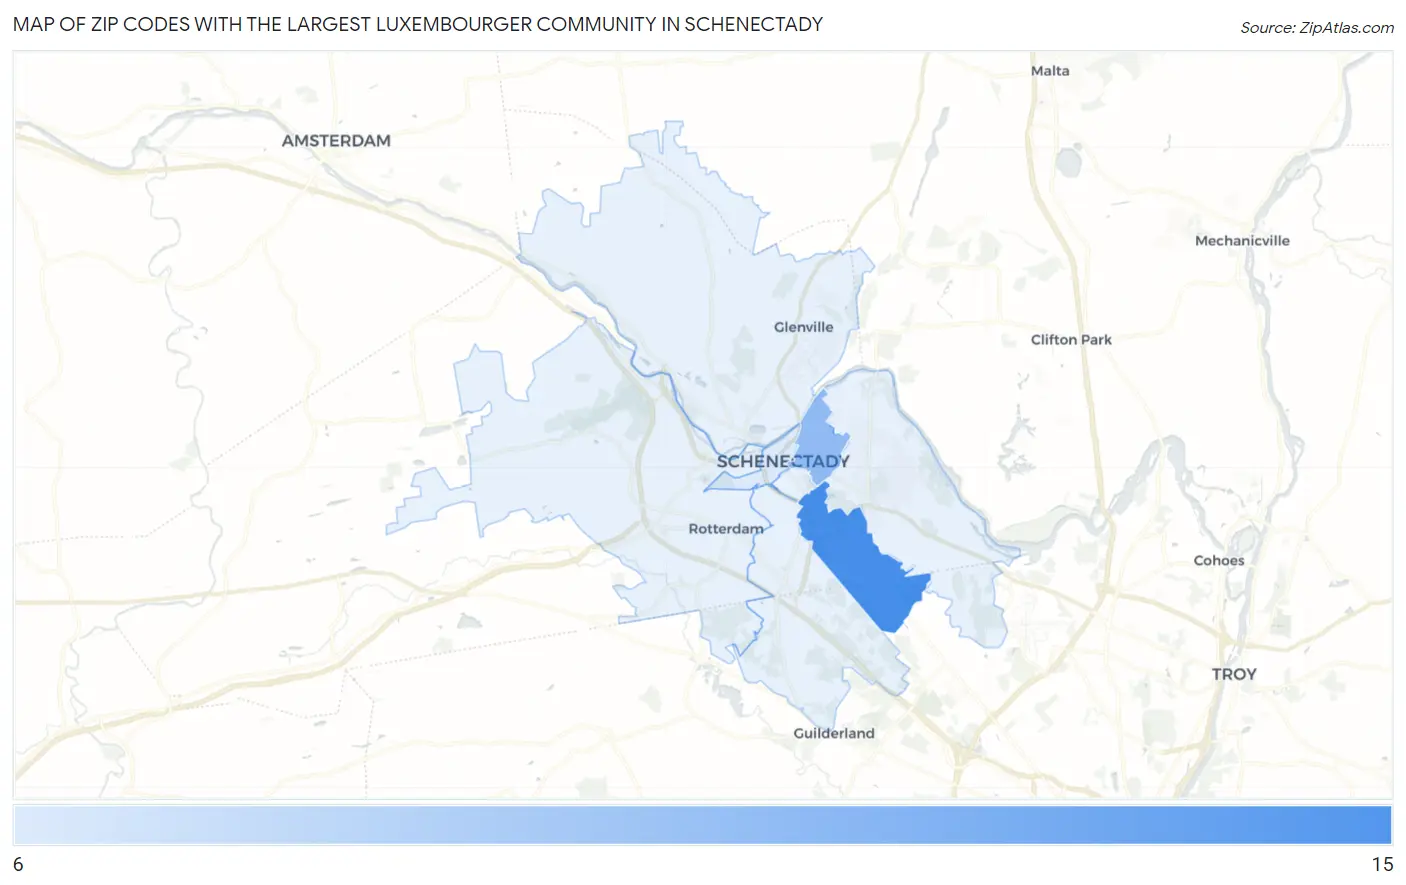This screenshot has width=1406, height=885.
Task: Click the legend maximum value 15
Action: coord(1382,865)
